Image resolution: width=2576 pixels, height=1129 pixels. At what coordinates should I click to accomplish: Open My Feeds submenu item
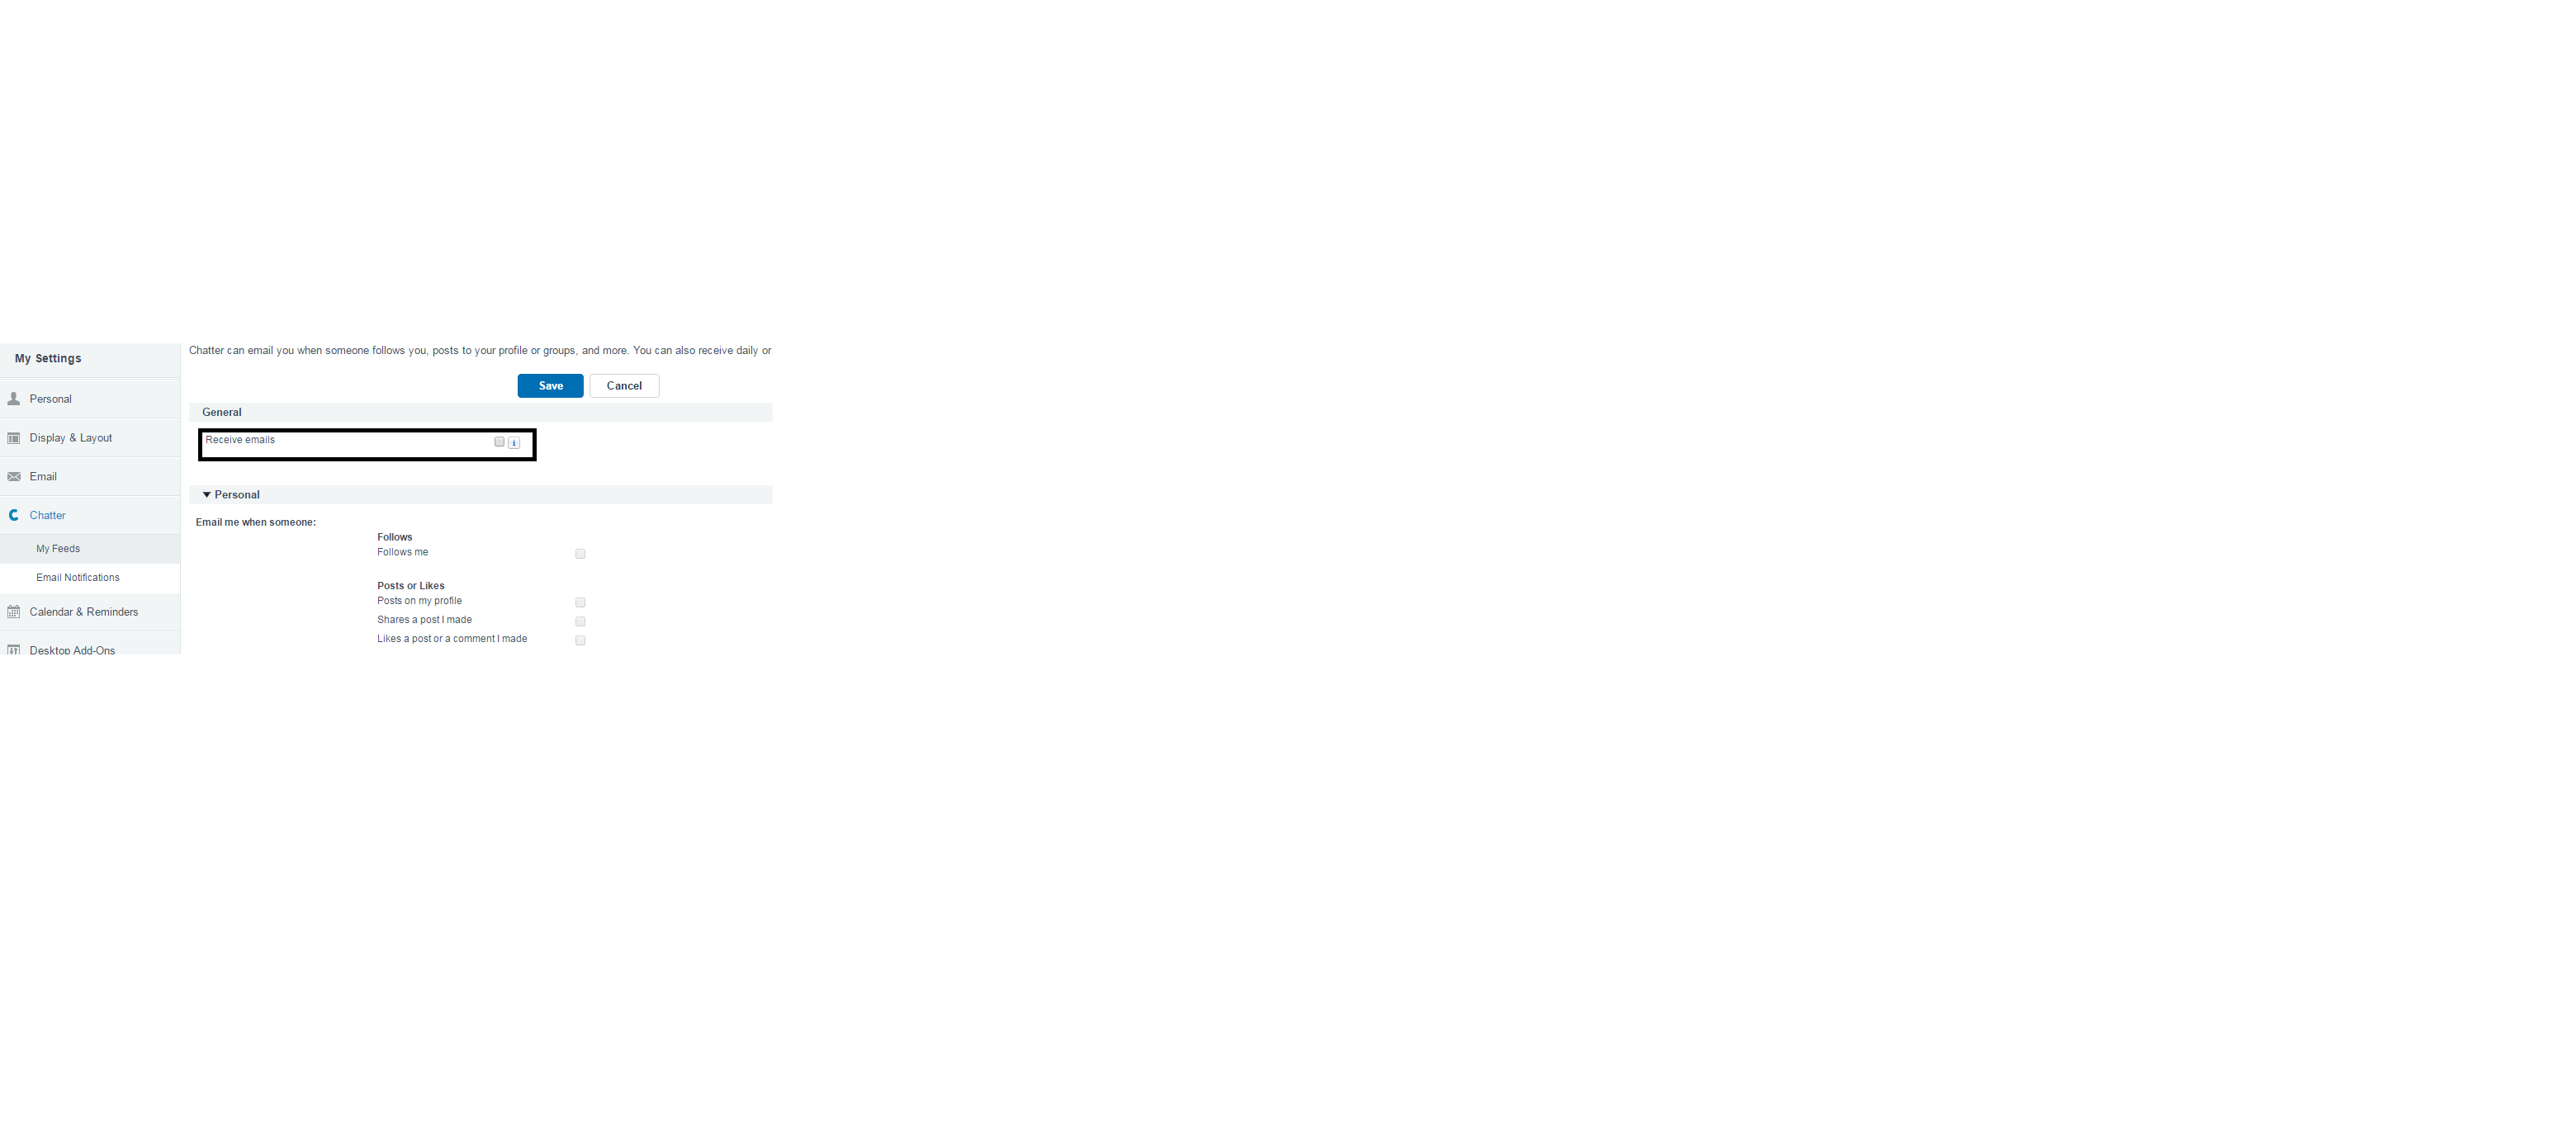90,549
